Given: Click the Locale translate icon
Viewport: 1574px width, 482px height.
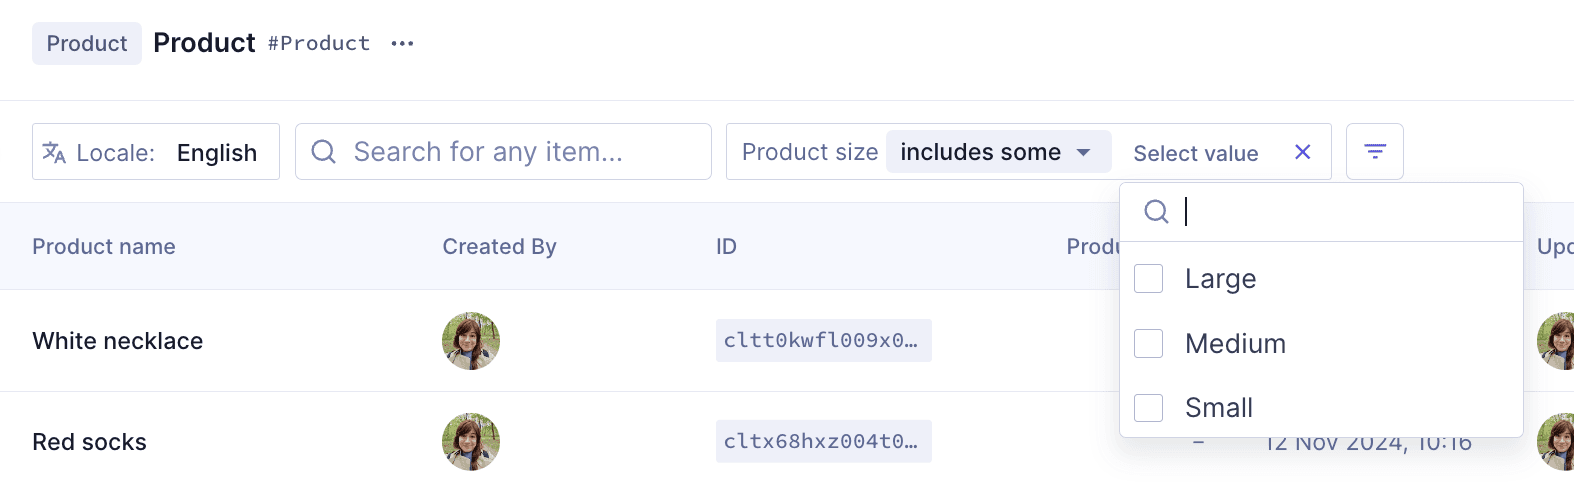Looking at the screenshot, I should (x=54, y=153).
